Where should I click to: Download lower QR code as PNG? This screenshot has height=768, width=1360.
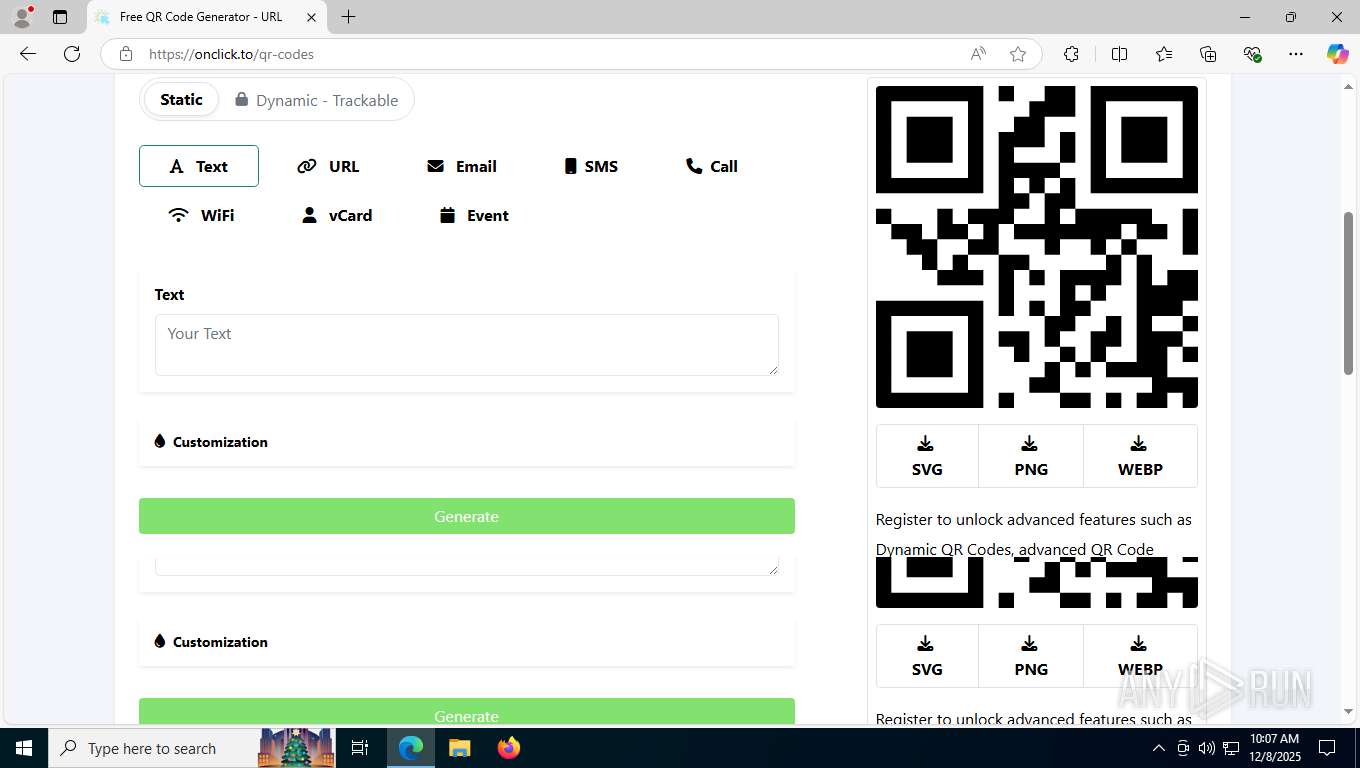[x=1031, y=656]
